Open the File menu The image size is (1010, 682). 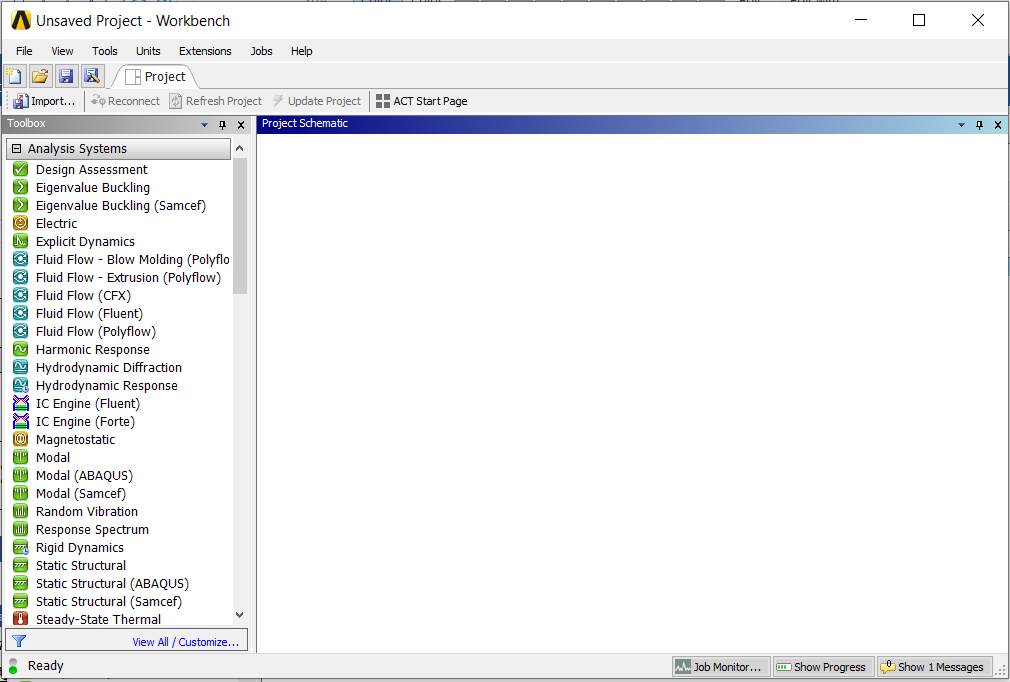[x=24, y=51]
